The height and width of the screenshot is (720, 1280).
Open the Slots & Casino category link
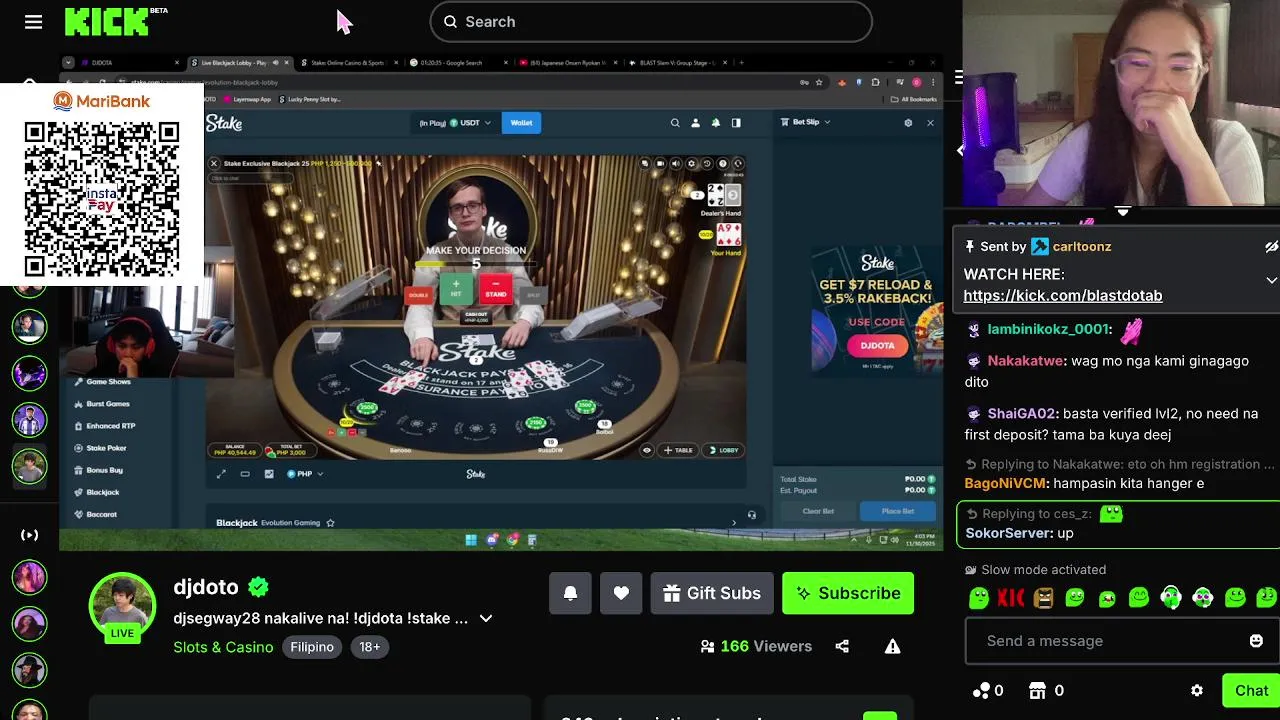click(223, 647)
